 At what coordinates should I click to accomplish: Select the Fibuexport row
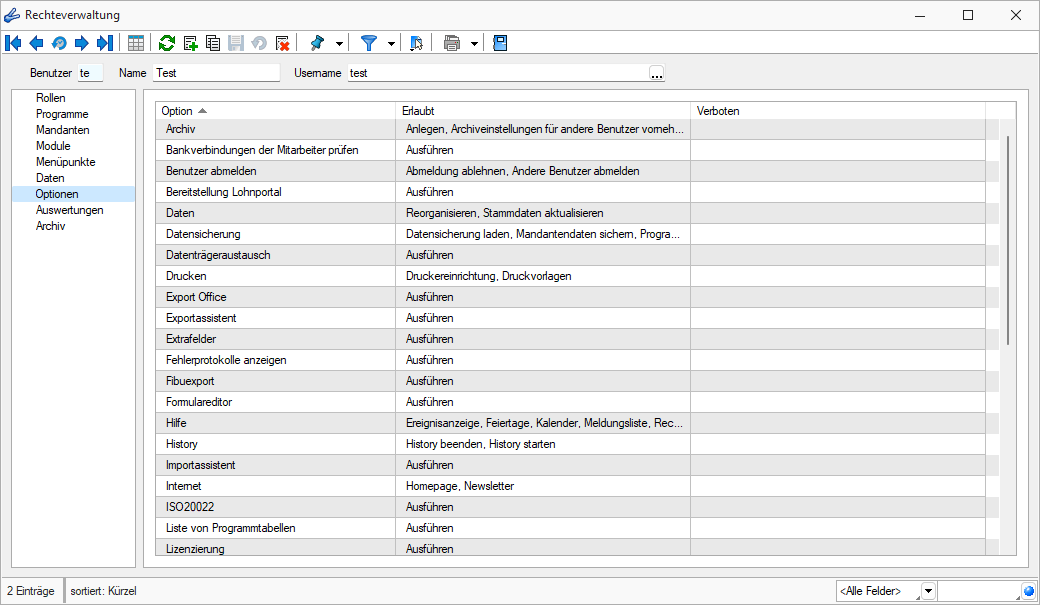(570, 381)
